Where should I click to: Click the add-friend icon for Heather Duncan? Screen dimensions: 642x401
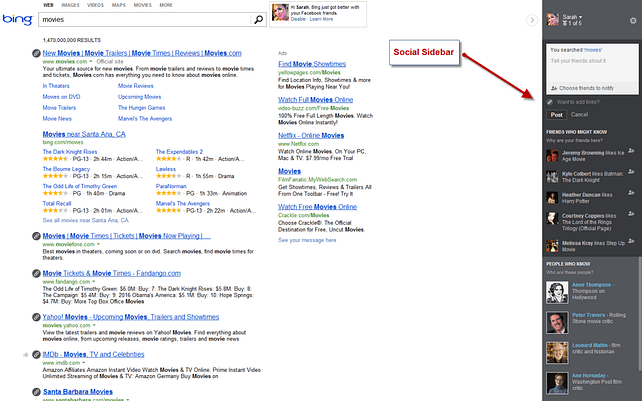(631, 193)
